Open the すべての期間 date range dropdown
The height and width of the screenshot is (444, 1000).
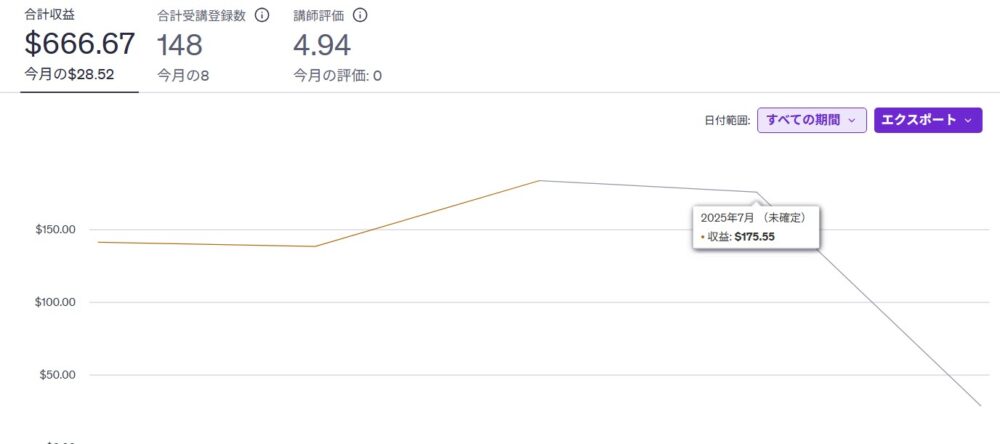point(811,120)
